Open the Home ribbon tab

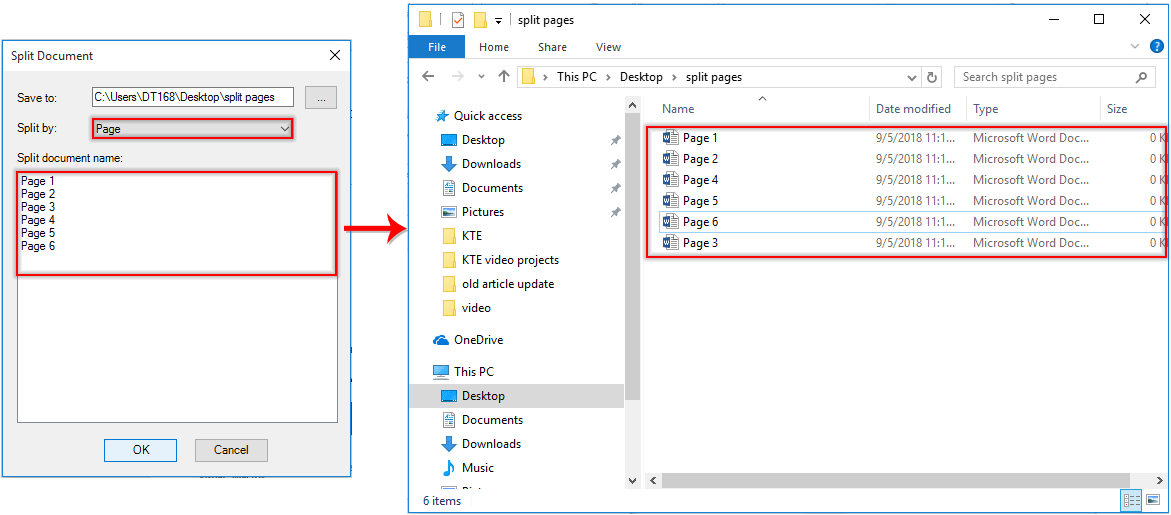[494, 47]
